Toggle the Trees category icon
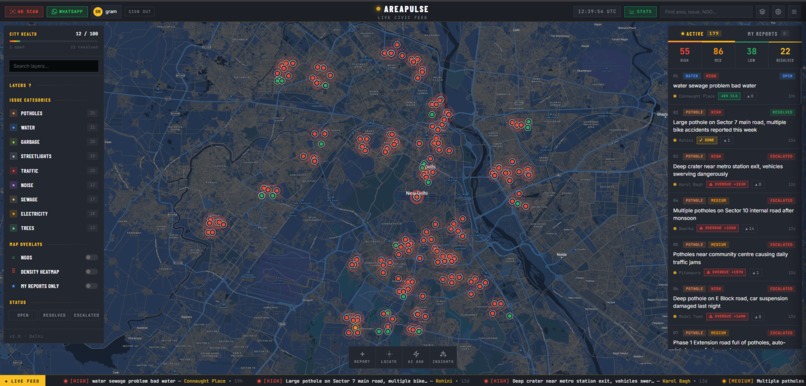The width and height of the screenshot is (806, 386). pyautogui.click(x=14, y=228)
